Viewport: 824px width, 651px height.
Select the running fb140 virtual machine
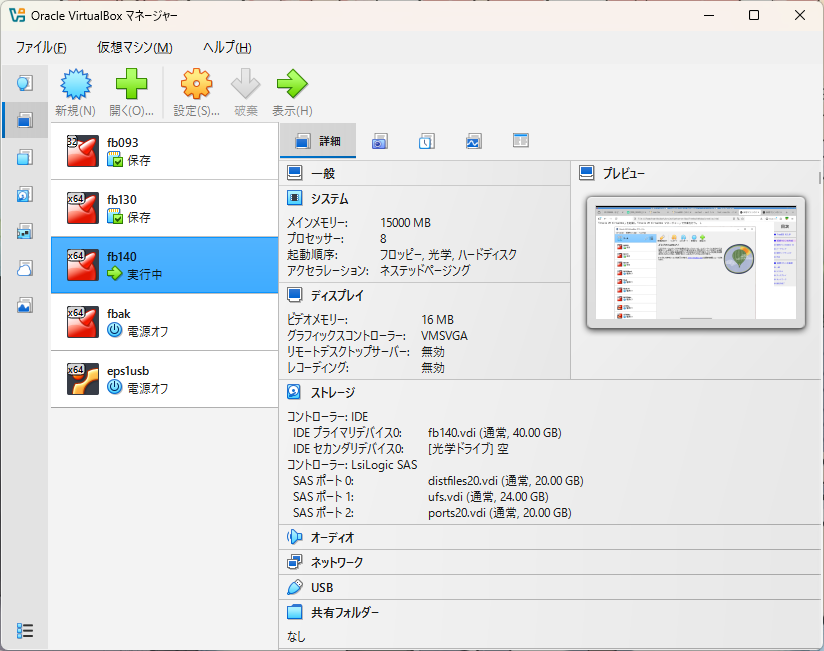[164, 265]
